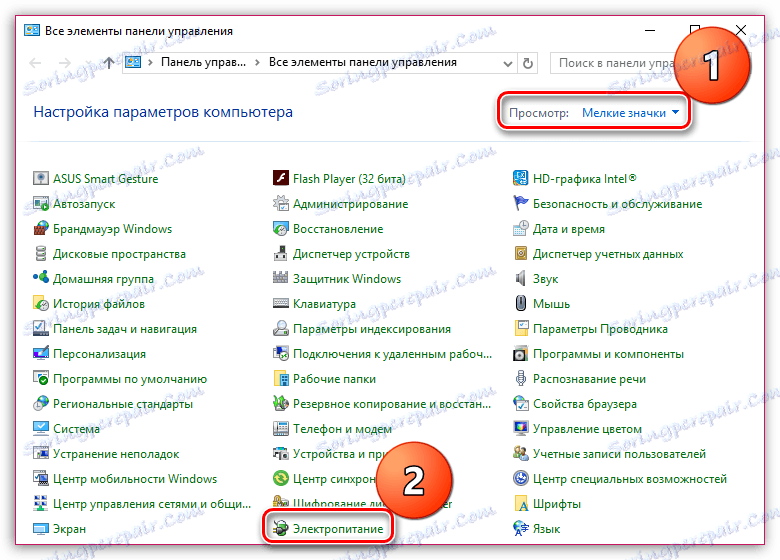Open the Дата и время clock icon
This screenshot has width=780, height=560.
coord(520,228)
